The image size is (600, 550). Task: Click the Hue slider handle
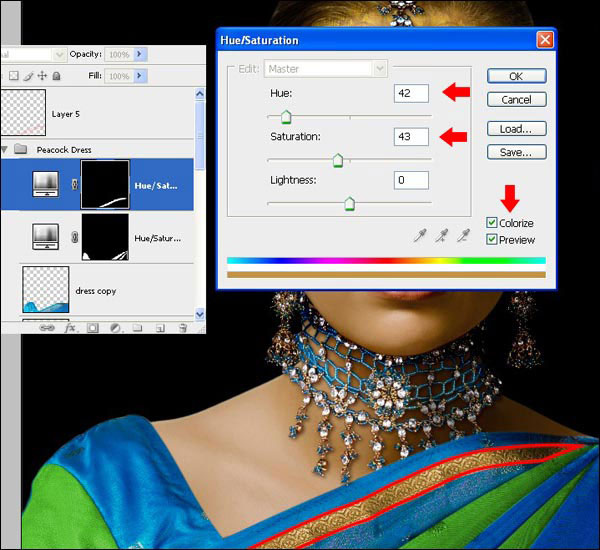coord(286,117)
